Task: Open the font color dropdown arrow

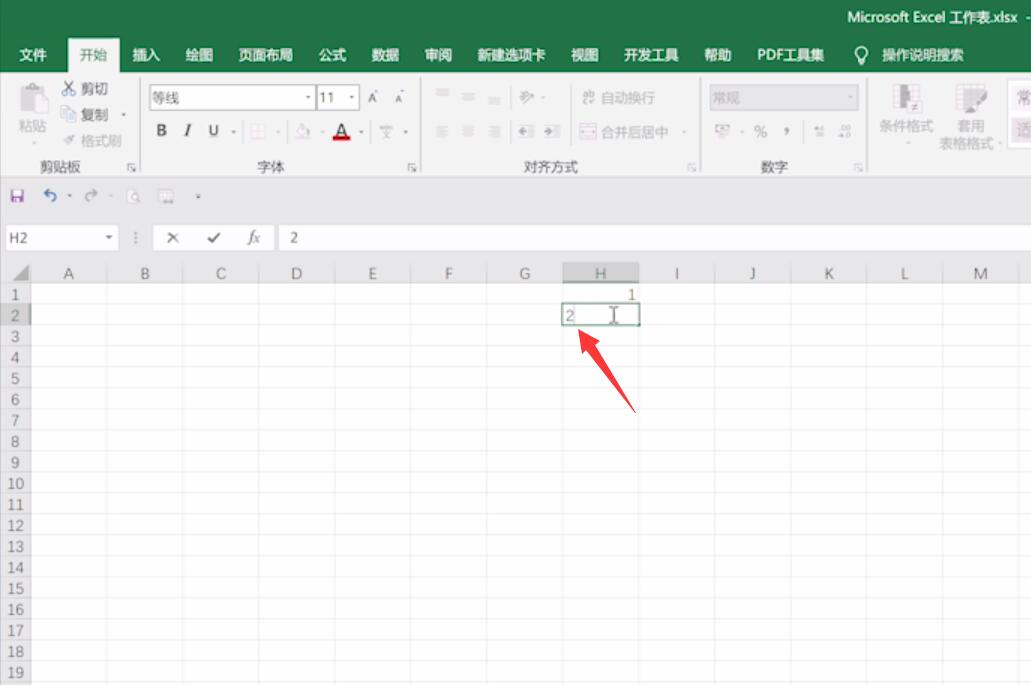Action: (362, 132)
